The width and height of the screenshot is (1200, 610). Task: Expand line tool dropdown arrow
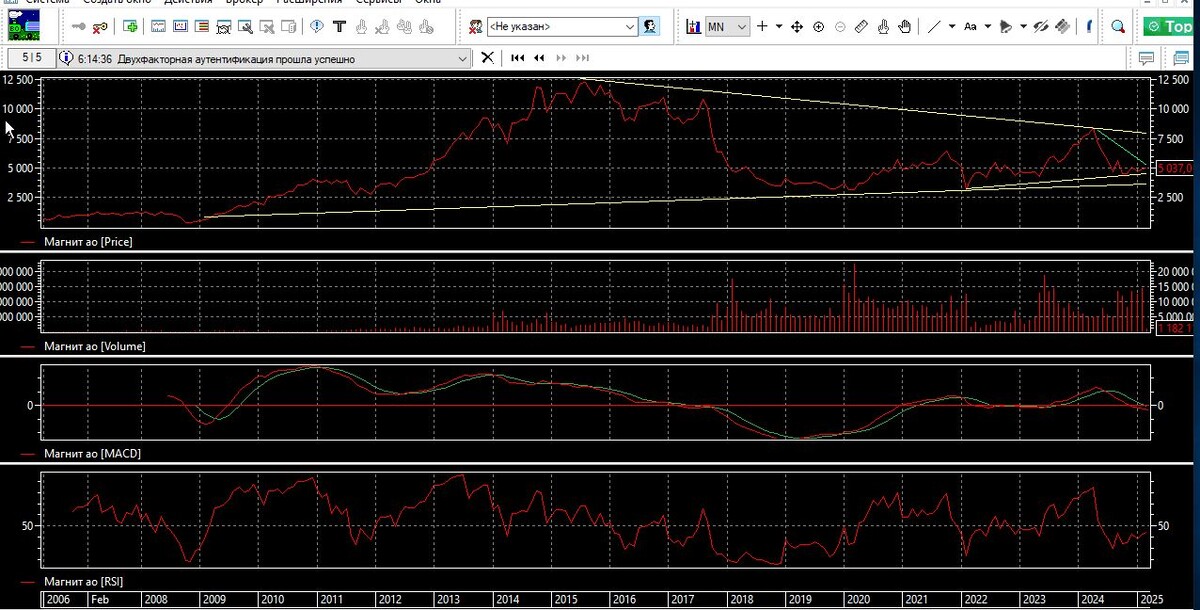951,27
